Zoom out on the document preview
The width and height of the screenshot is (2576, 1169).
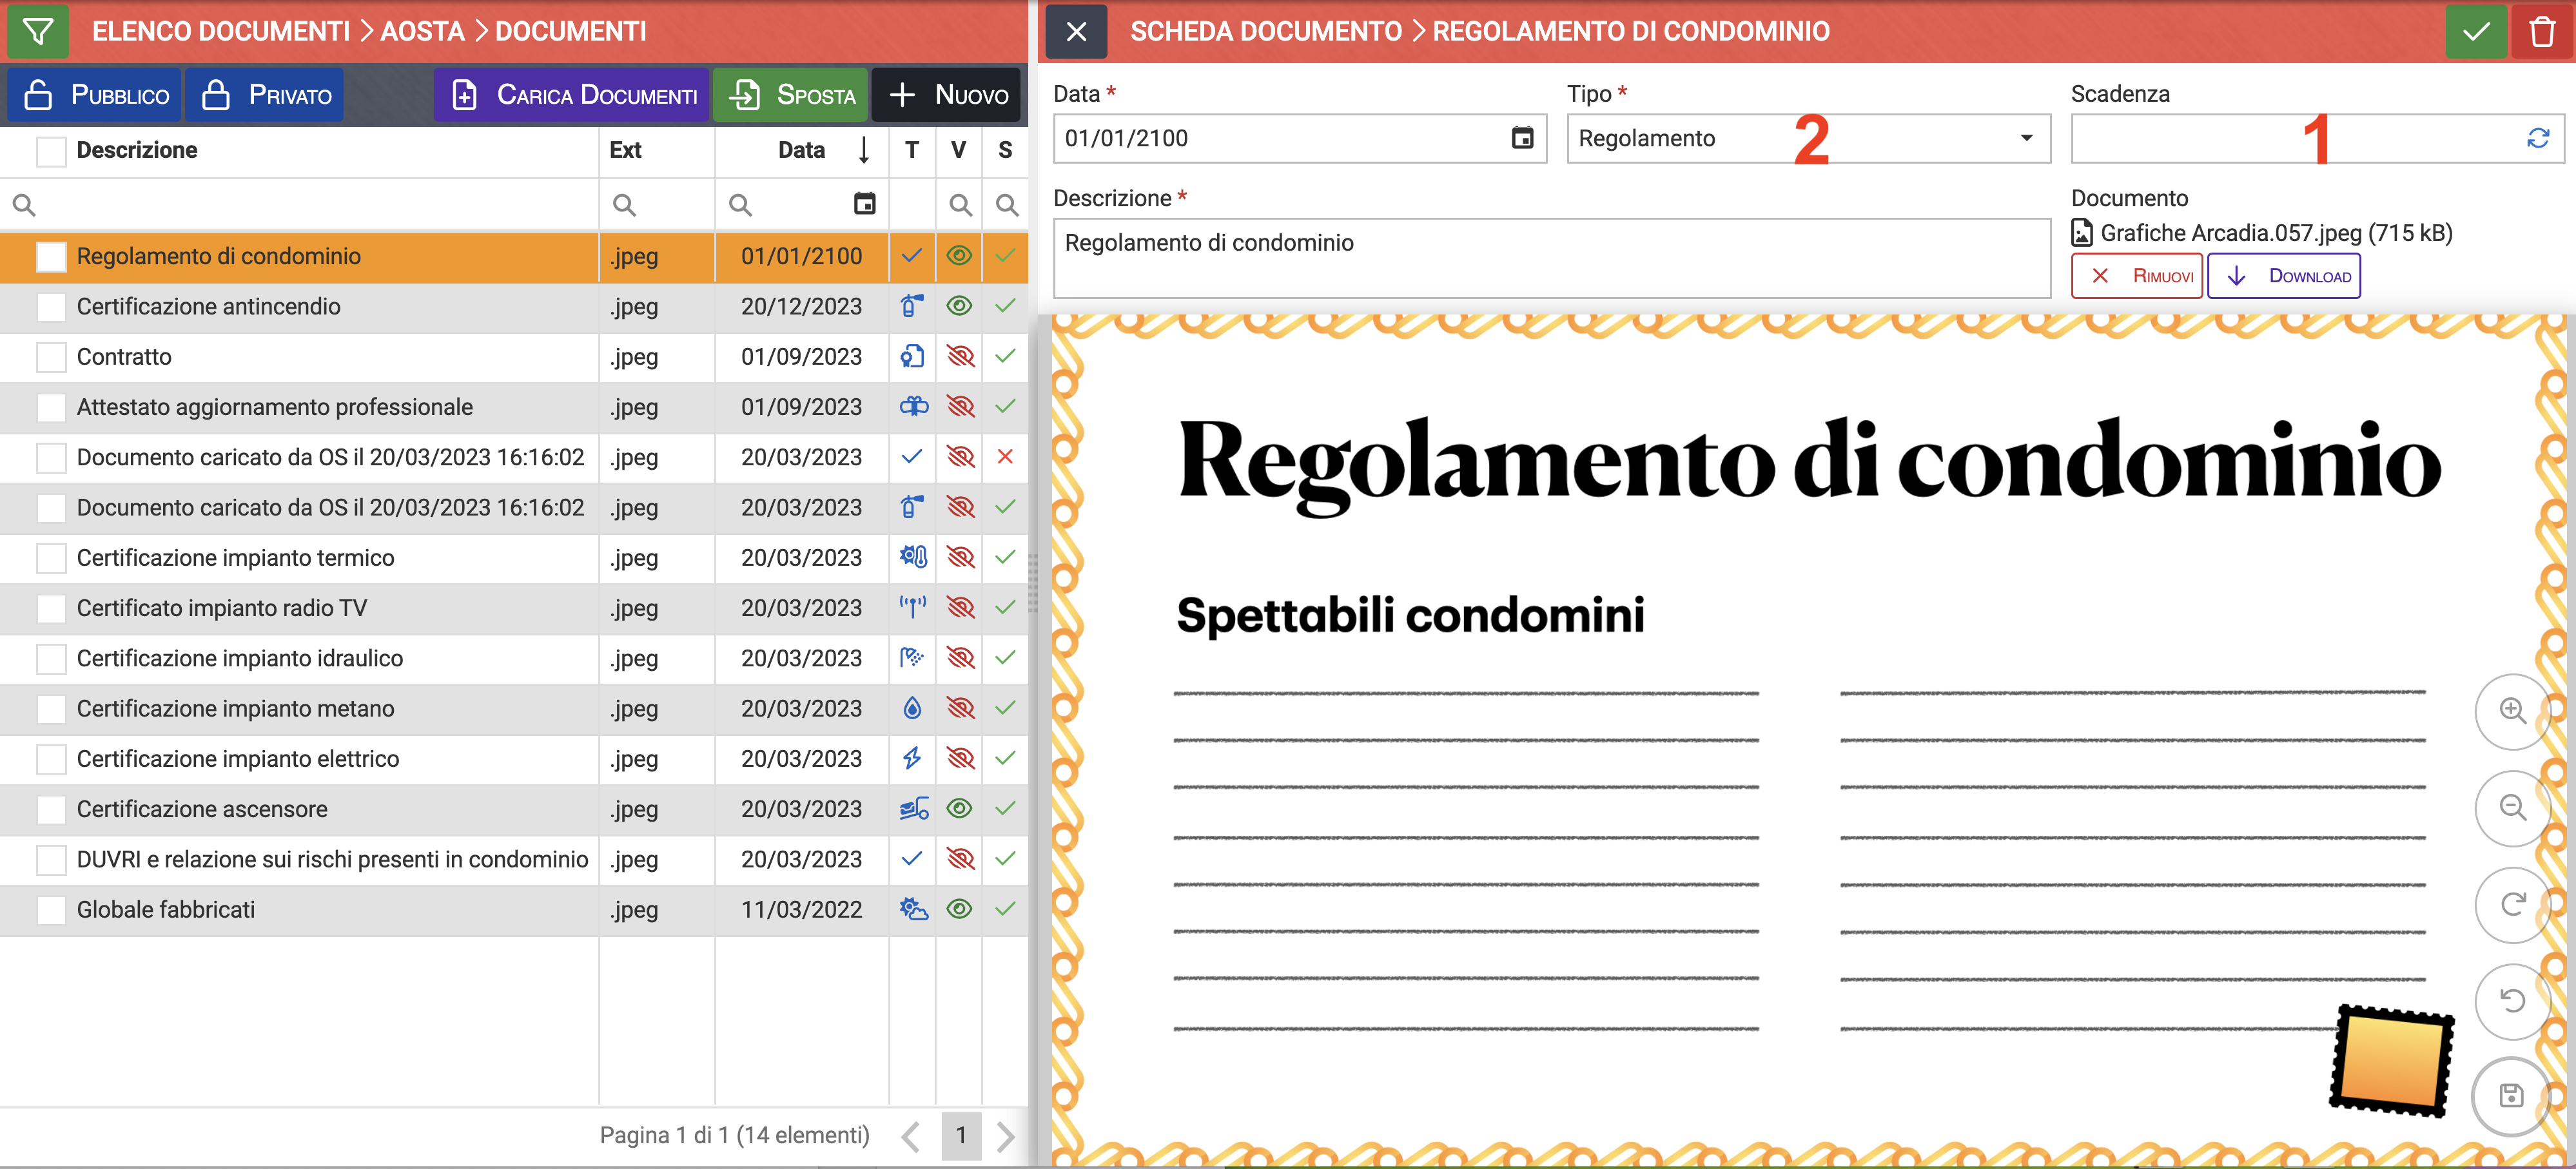pos(2512,807)
